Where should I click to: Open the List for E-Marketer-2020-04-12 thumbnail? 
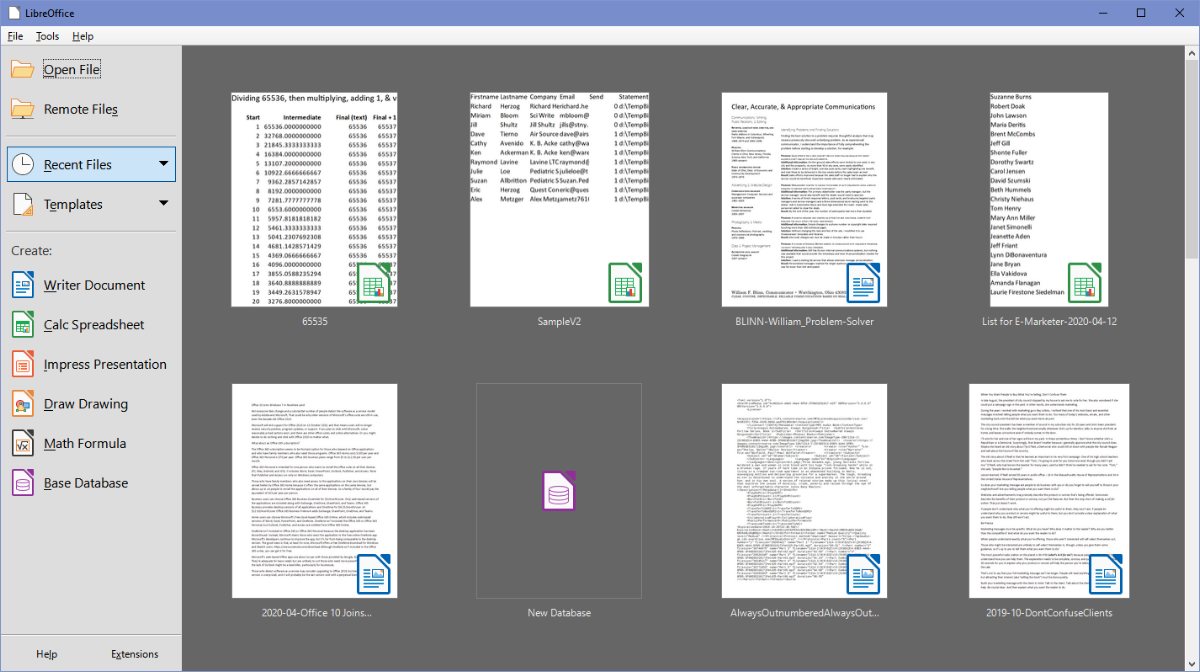(1048, 200)
